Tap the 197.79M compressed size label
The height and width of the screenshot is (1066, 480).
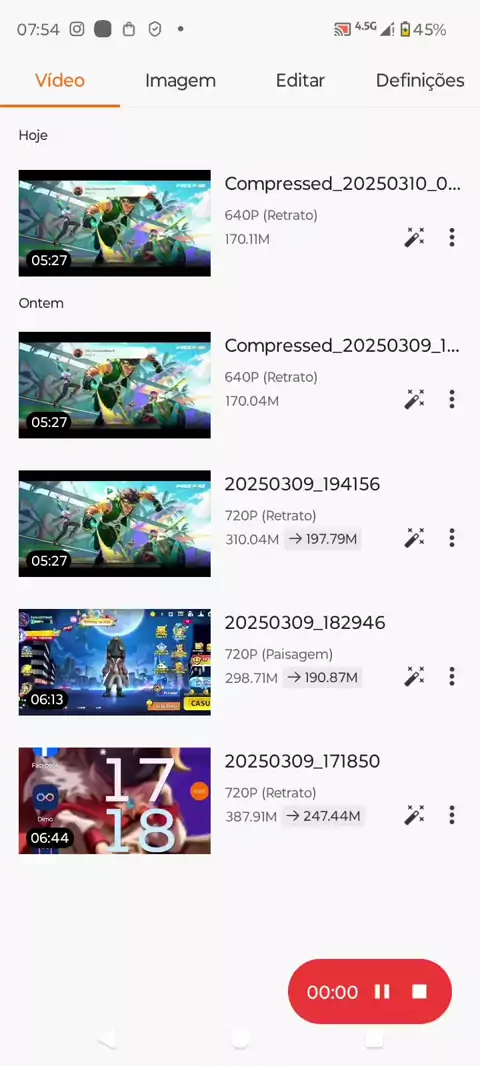[322, 540]
